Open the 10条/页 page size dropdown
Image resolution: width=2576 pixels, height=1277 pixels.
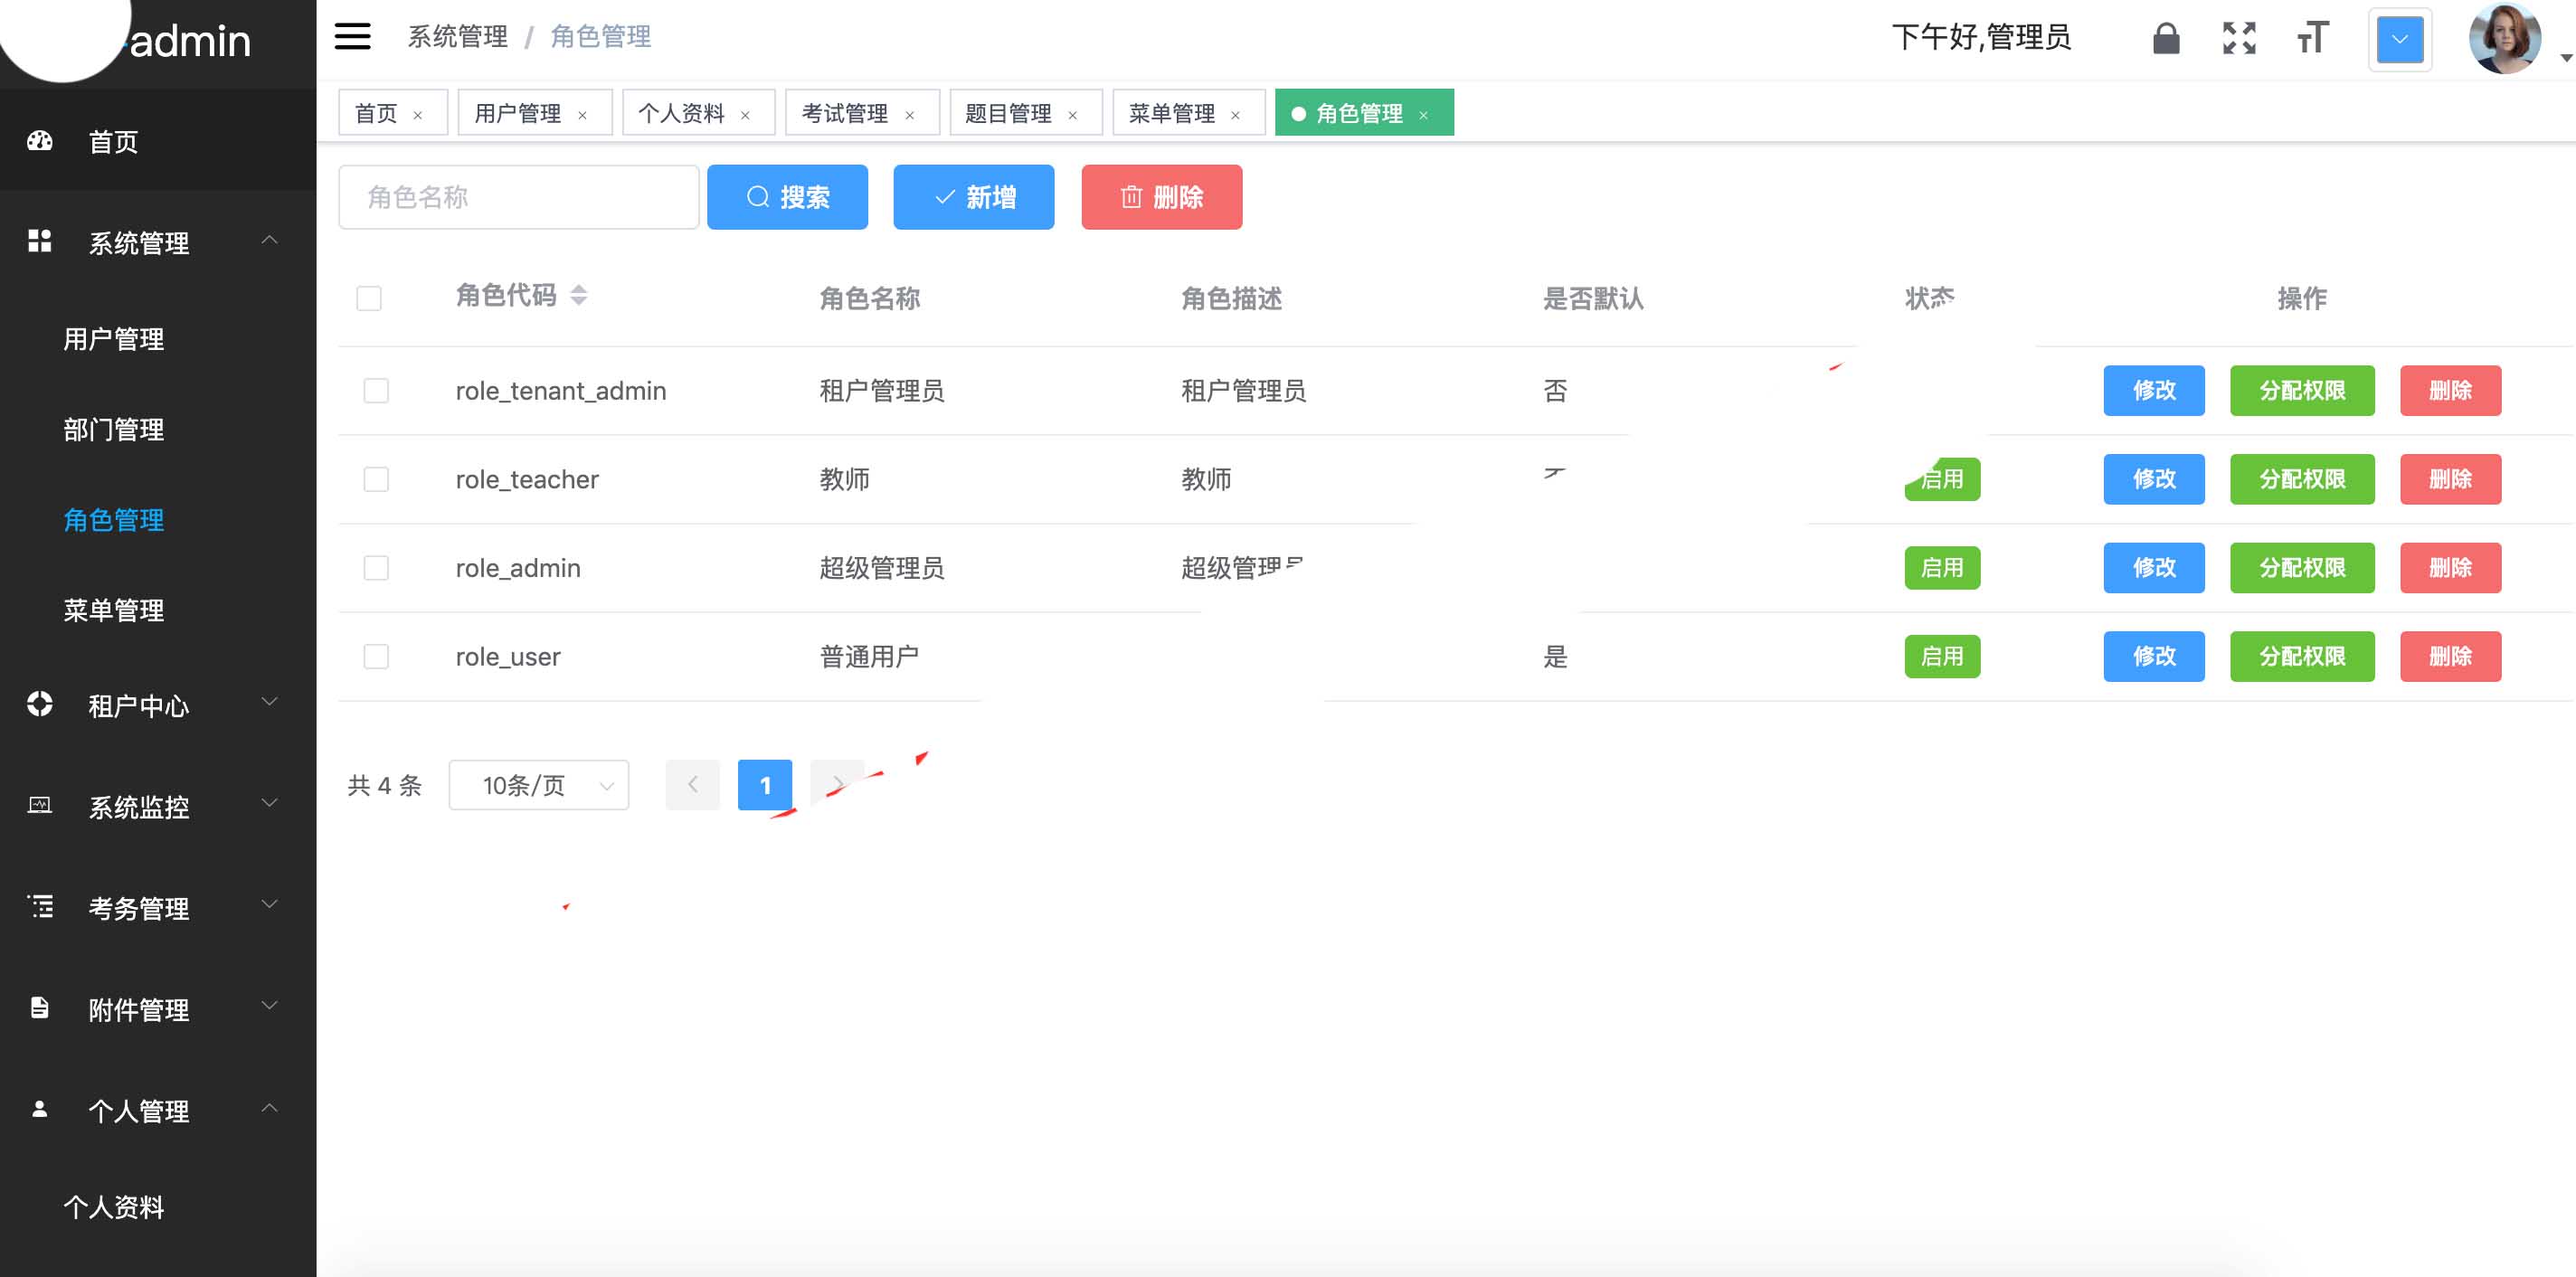pyautogui.click(x=539, y=785)
